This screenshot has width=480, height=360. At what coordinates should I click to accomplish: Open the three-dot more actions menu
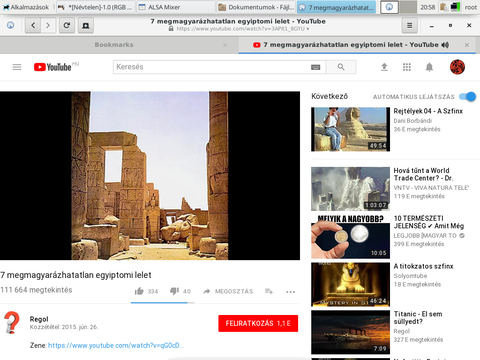click(291, 292)
